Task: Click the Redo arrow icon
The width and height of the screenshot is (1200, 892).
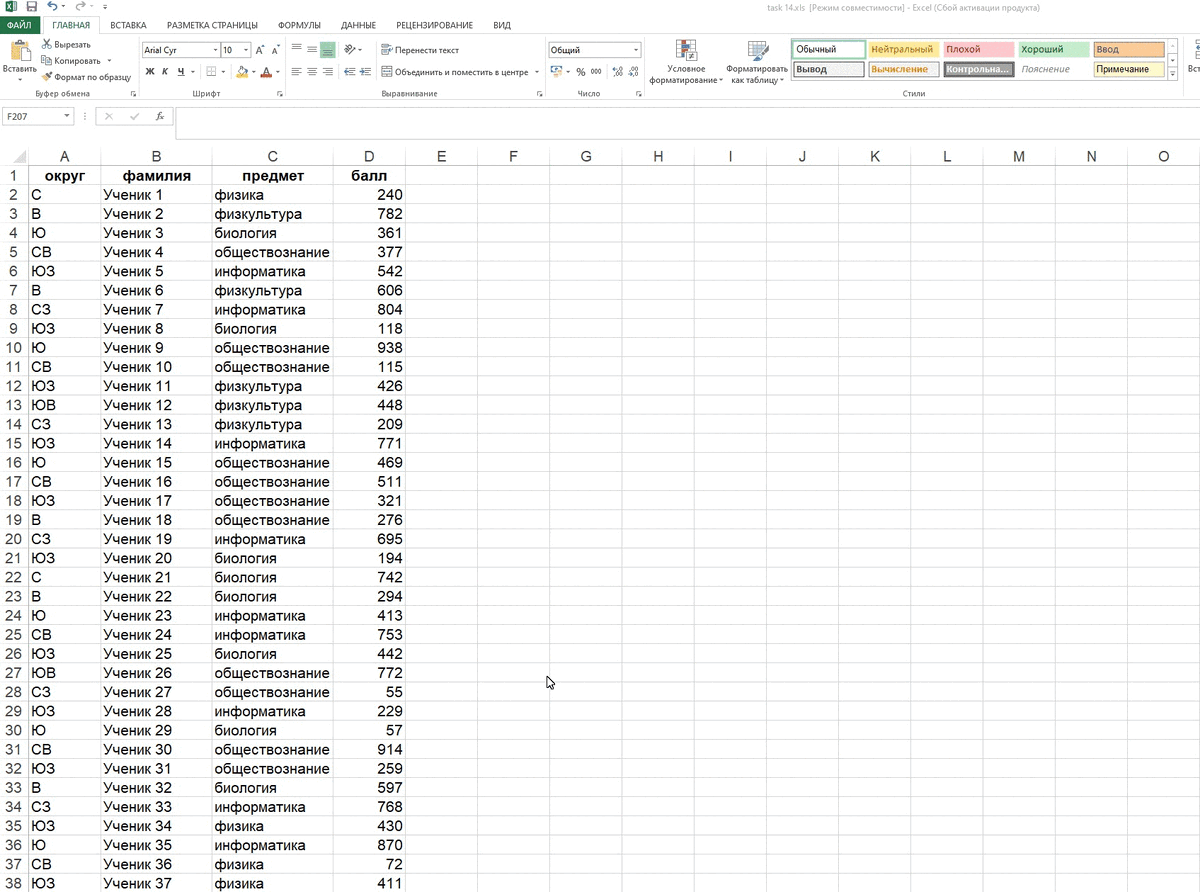Action: pos(79,7)
